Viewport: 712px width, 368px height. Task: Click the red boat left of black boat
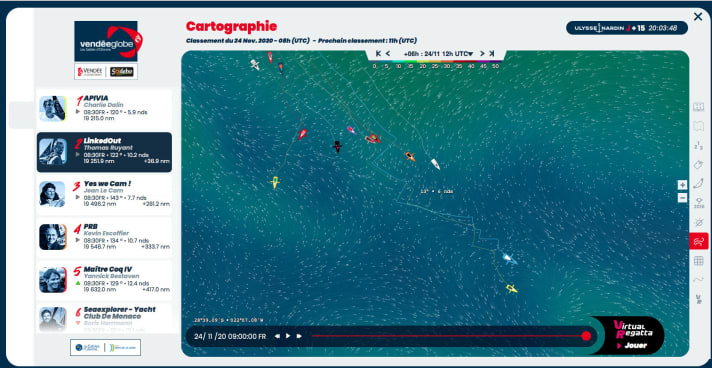[302, 134]
